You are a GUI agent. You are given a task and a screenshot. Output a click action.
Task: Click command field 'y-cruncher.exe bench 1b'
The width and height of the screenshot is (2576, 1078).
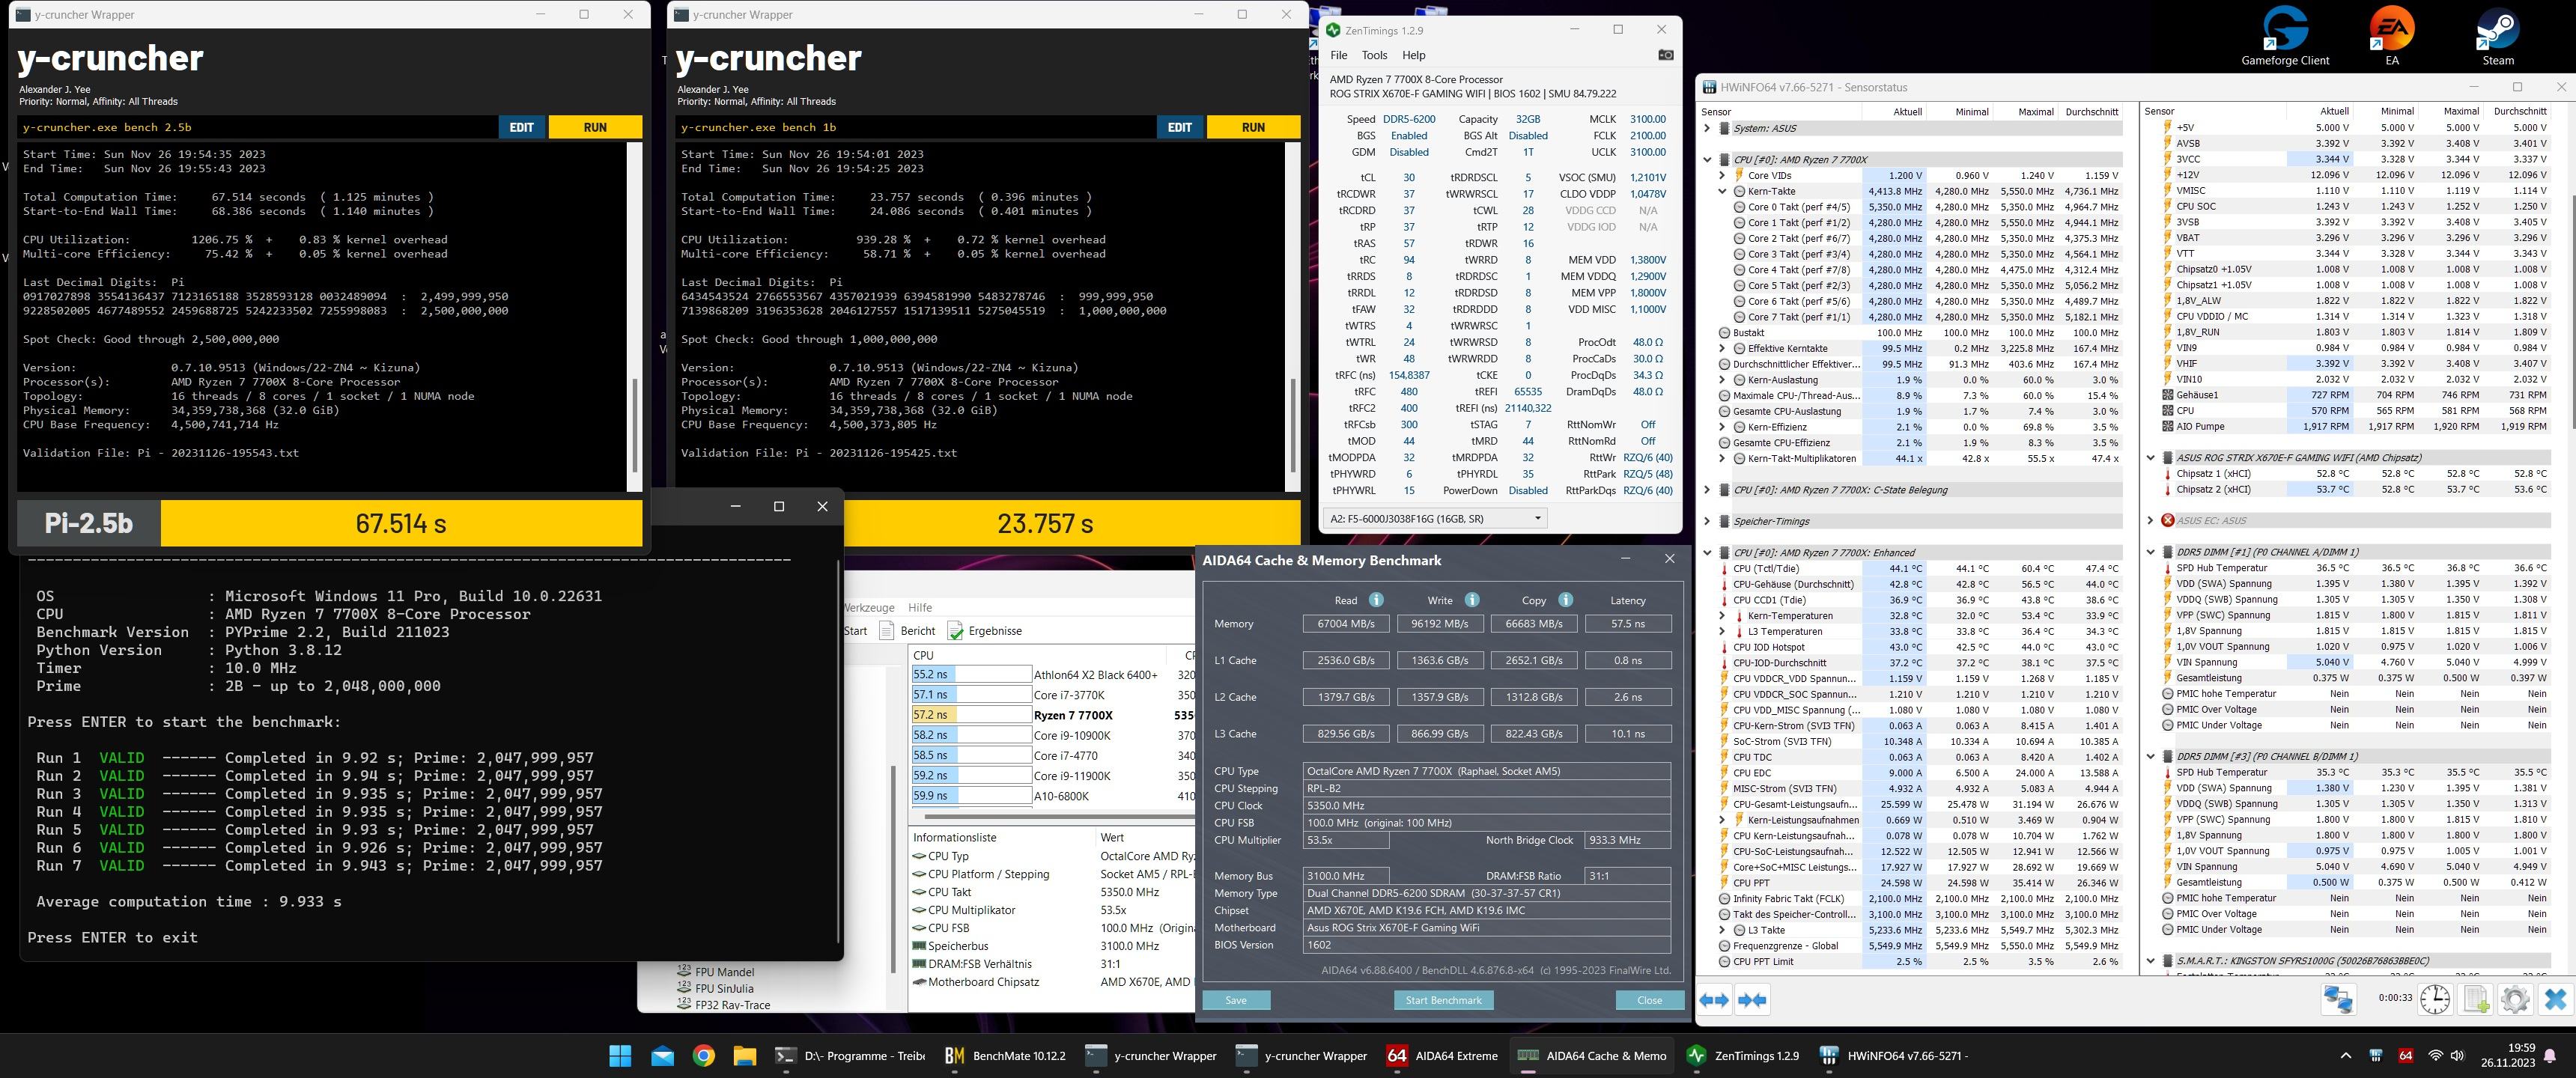[916, 127]
